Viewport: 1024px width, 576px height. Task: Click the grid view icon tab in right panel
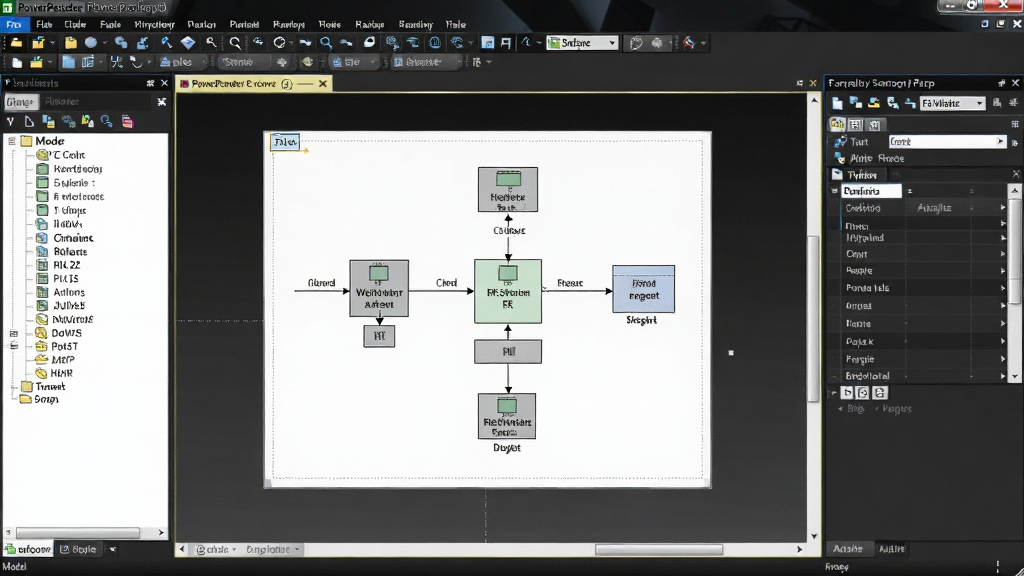click(856, 124)
